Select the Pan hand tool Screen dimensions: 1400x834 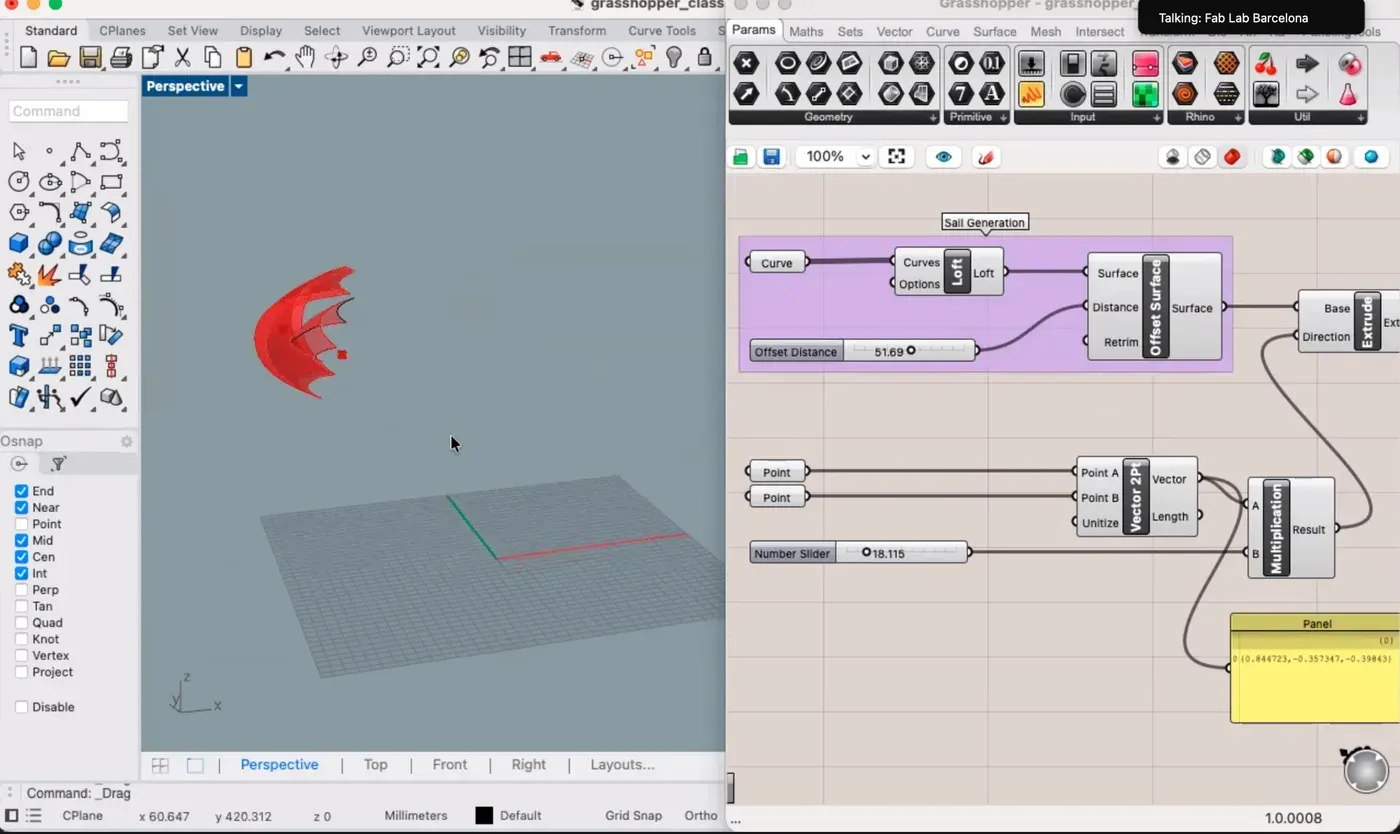[305, 57]
